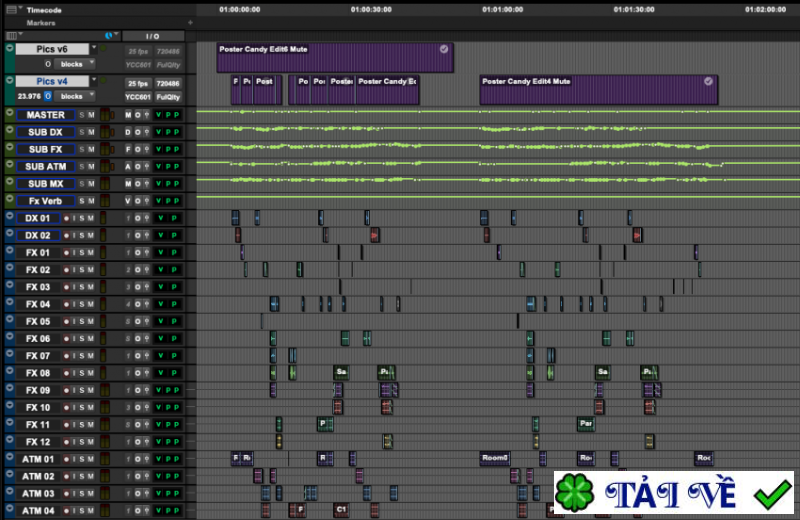Select the Poster Candy Edit4 Mute clip
This screenshot has height=520, width=800.
click(x=598, y=89)
